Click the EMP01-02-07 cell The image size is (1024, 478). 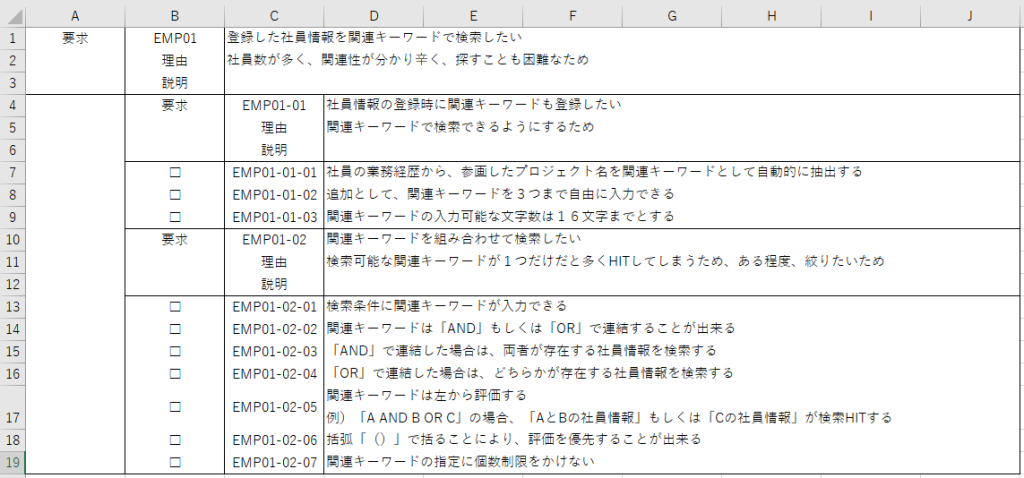[274, 462]
